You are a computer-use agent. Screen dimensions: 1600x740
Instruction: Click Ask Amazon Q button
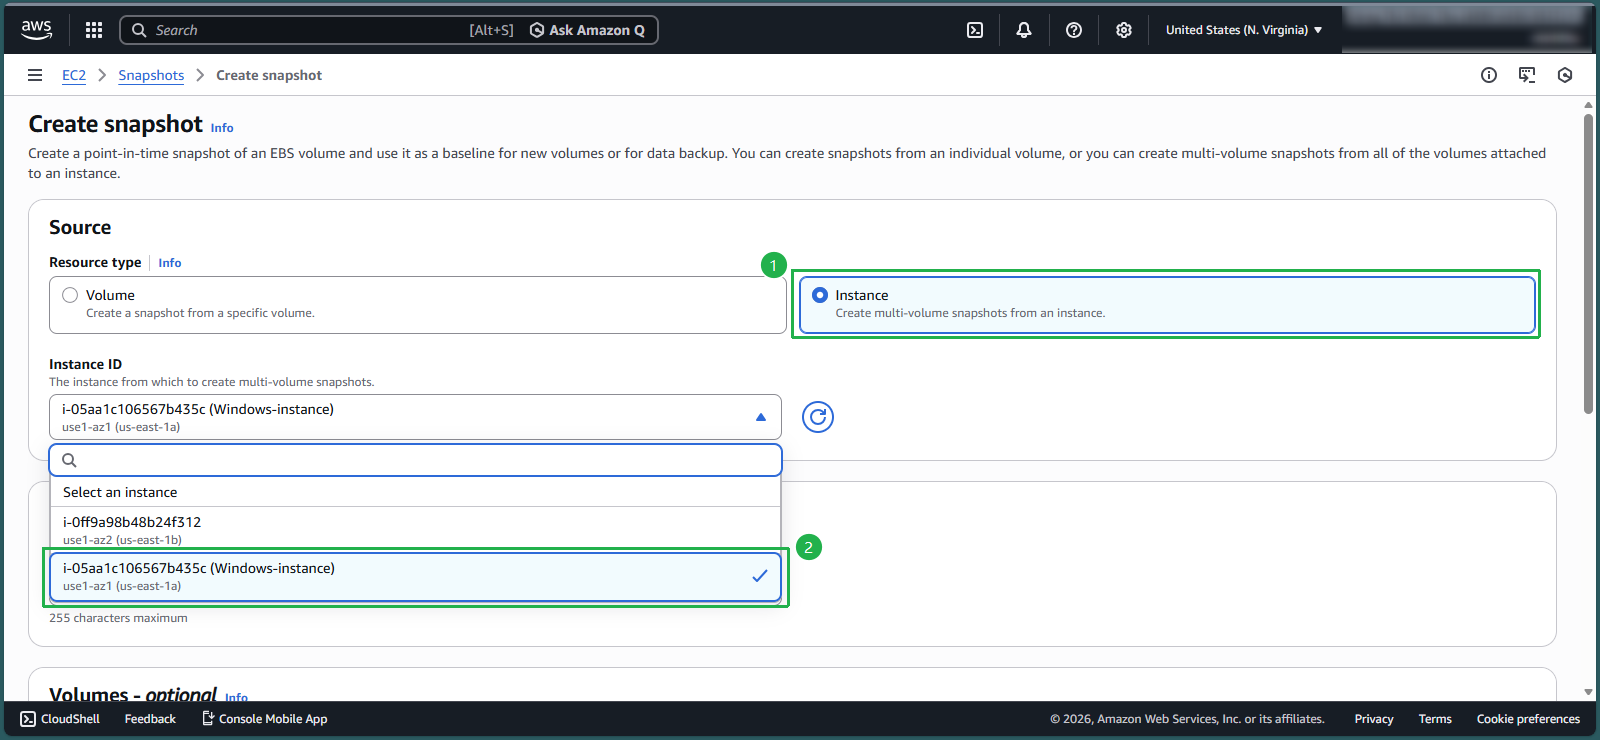(x=588, y=30)
